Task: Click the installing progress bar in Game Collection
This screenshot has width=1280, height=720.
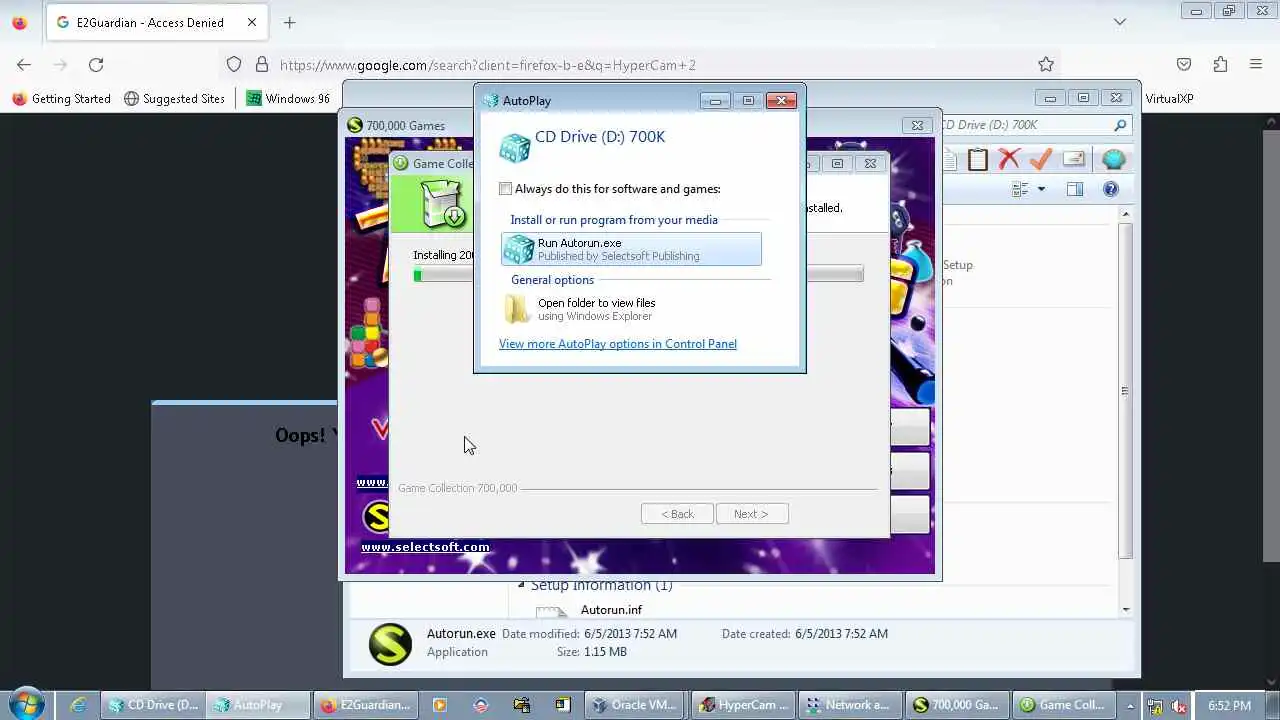Action: 638,275
